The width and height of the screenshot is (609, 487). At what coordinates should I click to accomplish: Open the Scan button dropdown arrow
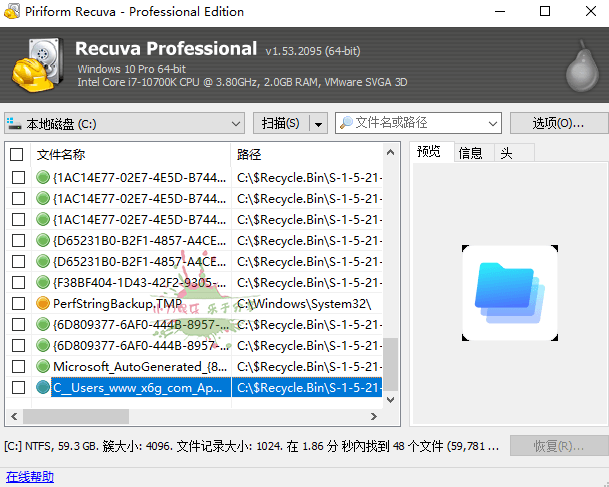(x=318, y=124)
